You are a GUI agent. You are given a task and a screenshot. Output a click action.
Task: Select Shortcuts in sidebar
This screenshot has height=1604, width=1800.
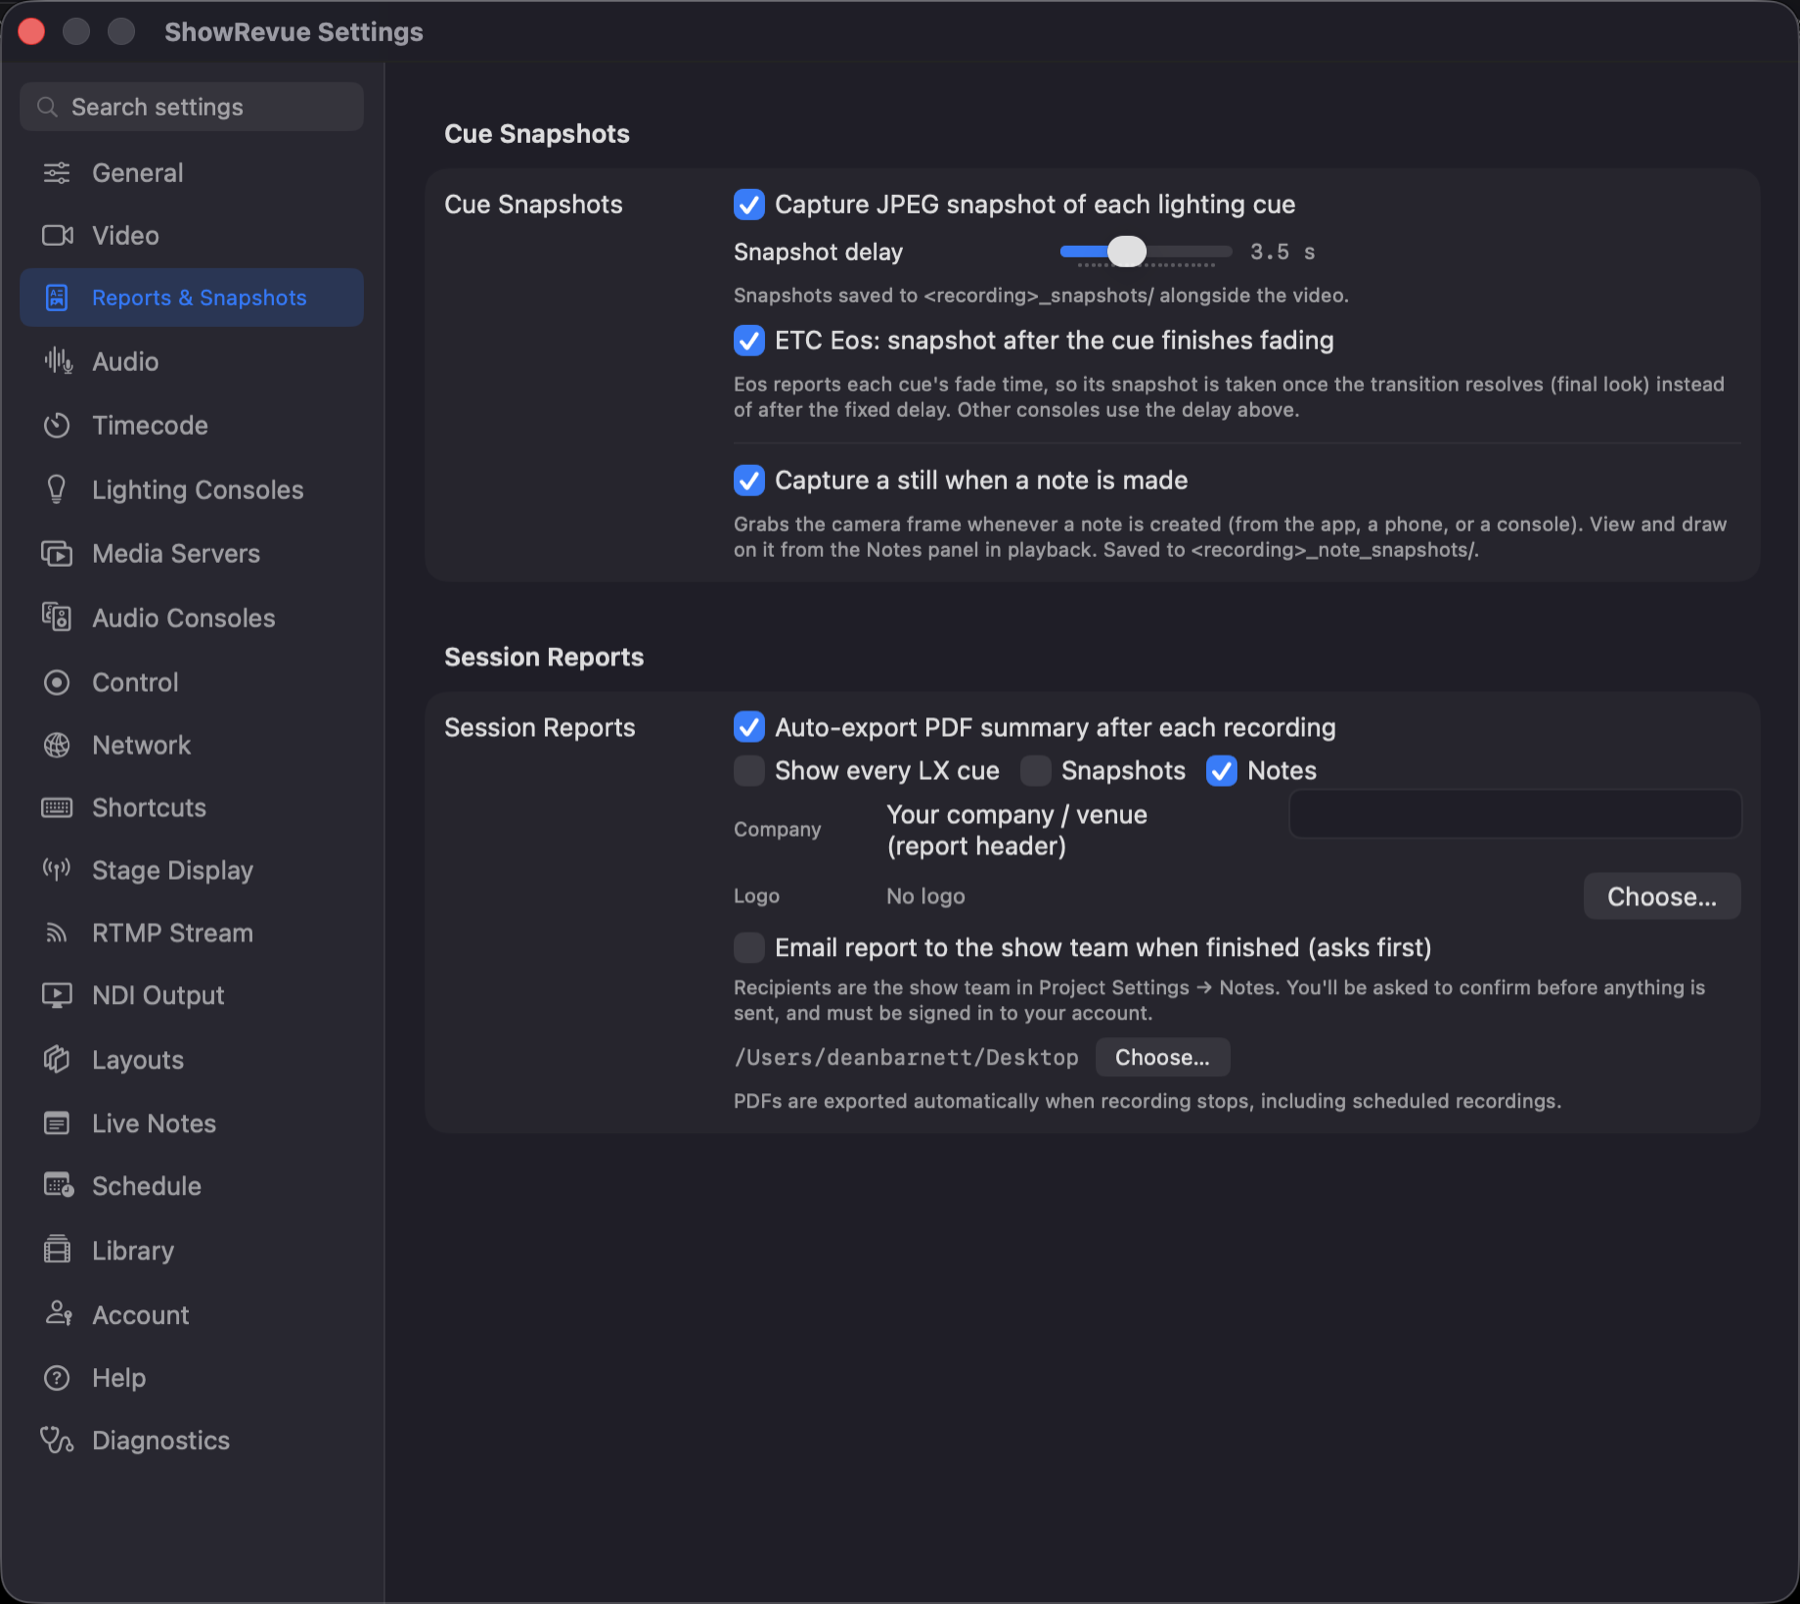pyautogui.click(x=192, y=807)
